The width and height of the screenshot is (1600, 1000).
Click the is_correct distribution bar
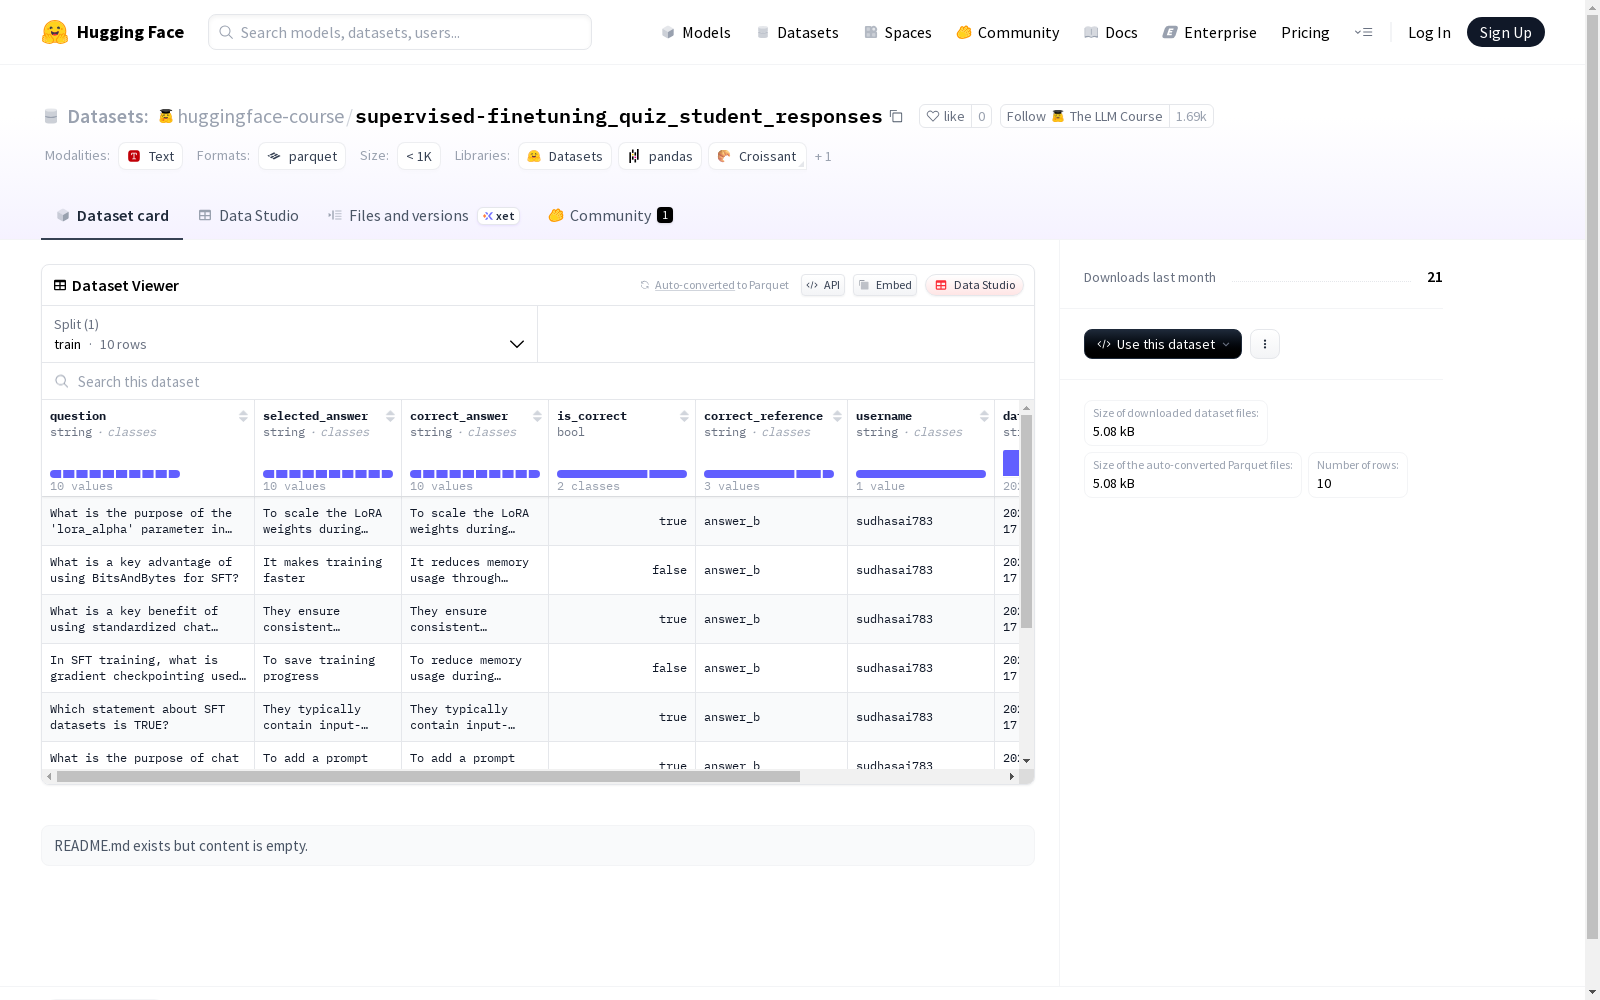622,474
